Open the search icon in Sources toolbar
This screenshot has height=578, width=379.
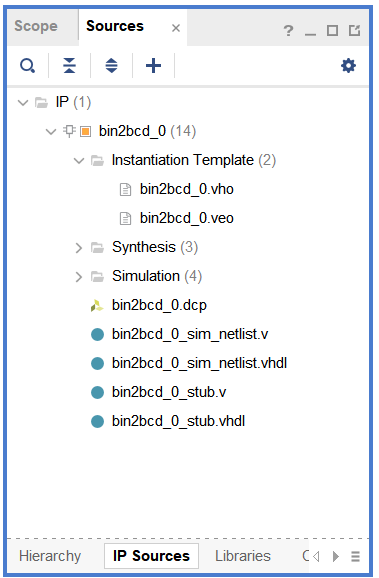(x=27, y=66)
